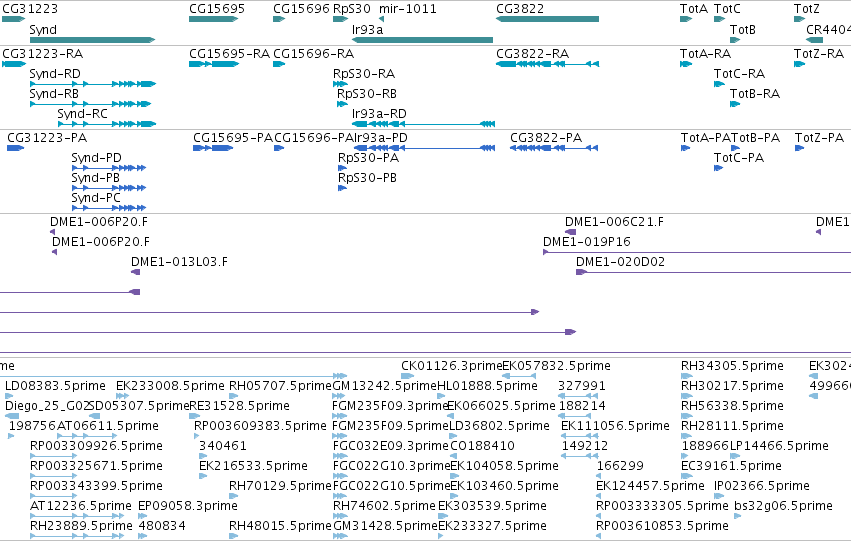Click the RP003610853.5prime EST label
851x541 pixels.
point(662,526)
